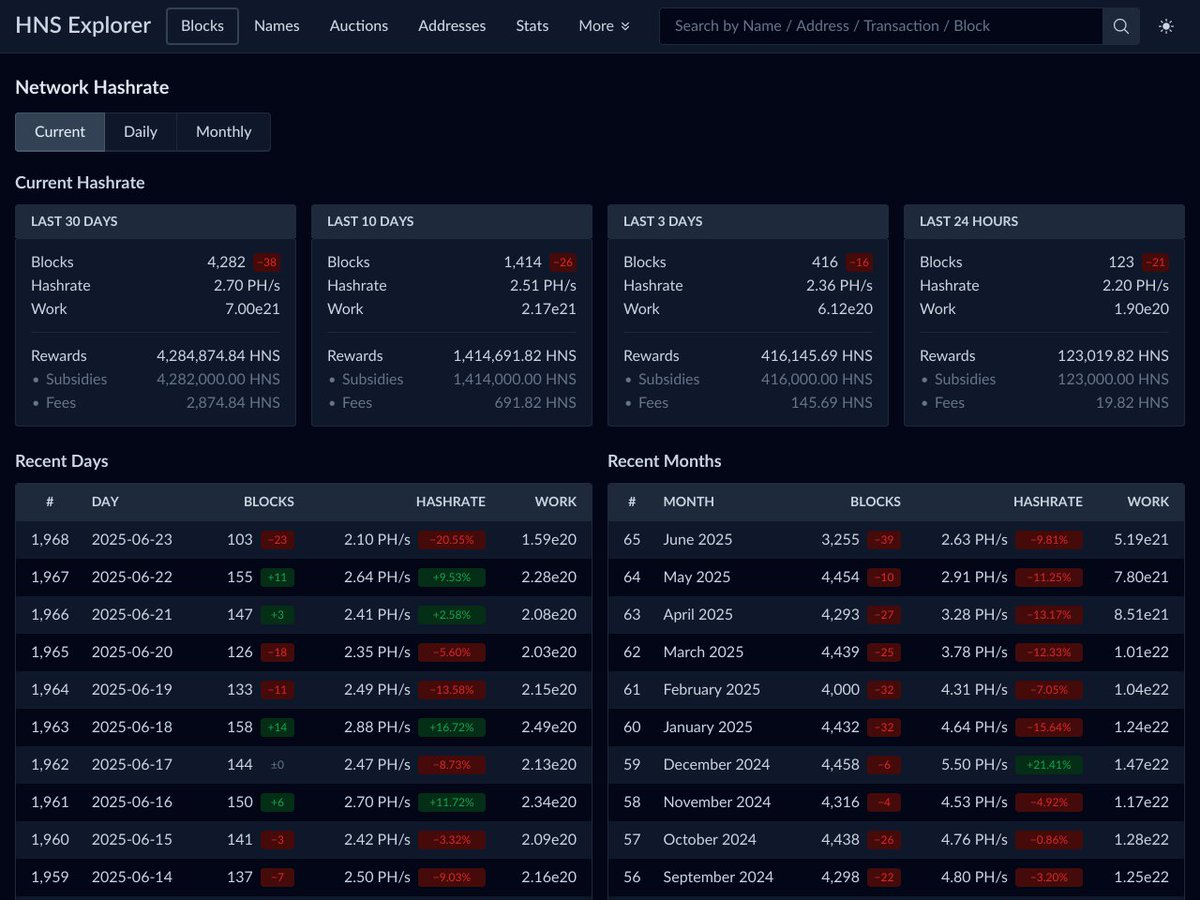Click the LAST 30 DAYS card header
This screenshot has width=1200, height=900.
155,221
